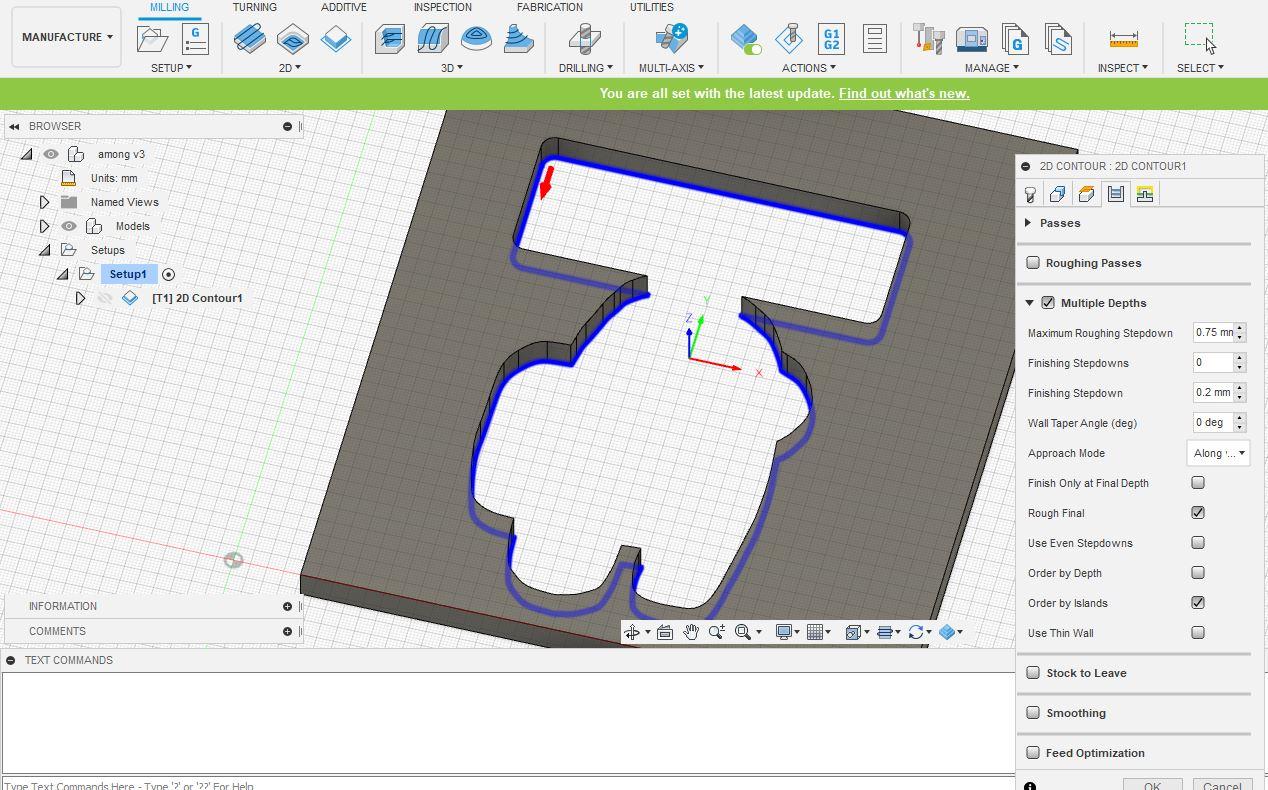Open the Setup Sheet icon
The width and height of the screenshot is (1268, 790).
[x=874, y=39]
